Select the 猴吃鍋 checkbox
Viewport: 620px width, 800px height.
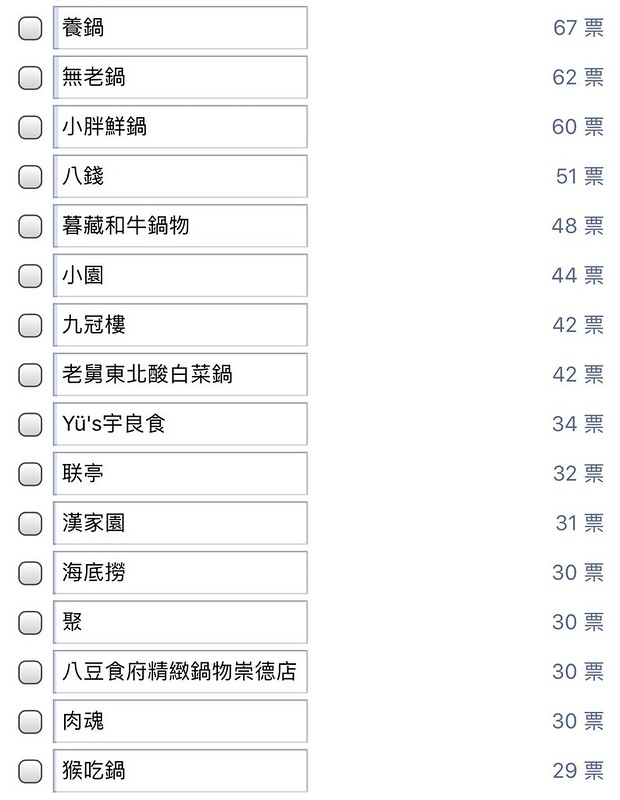(30, 771)
